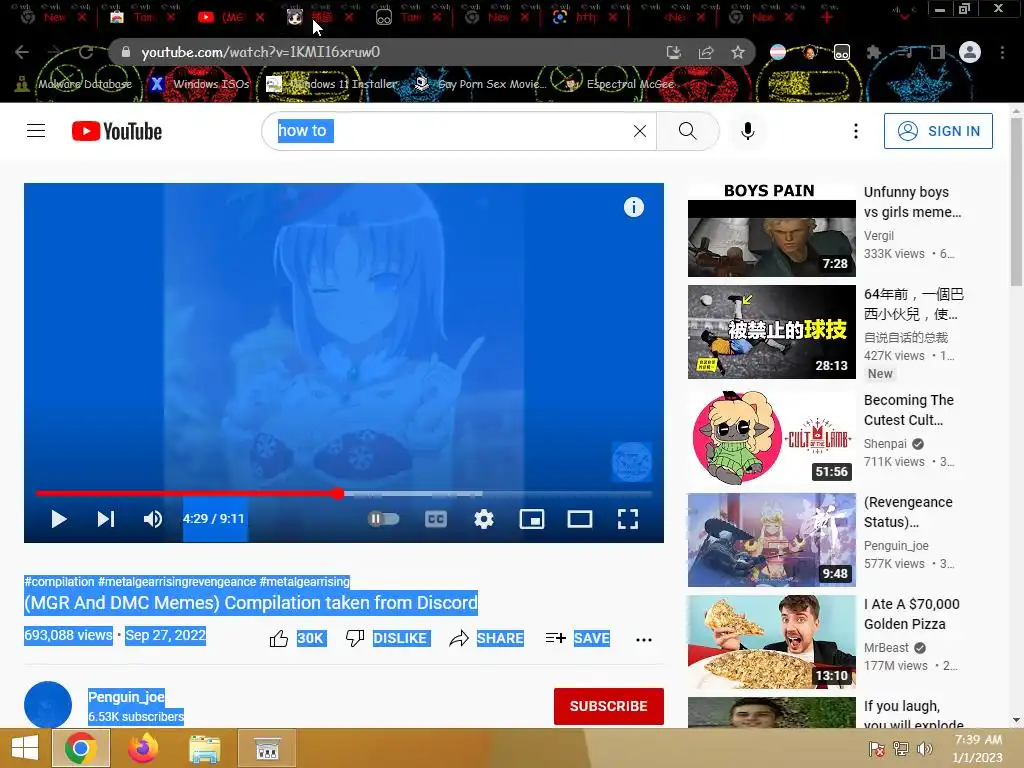Open the Chrome profile avatar
The width and height of the screenshot is (1024, 768).
(x=970, y=52)
